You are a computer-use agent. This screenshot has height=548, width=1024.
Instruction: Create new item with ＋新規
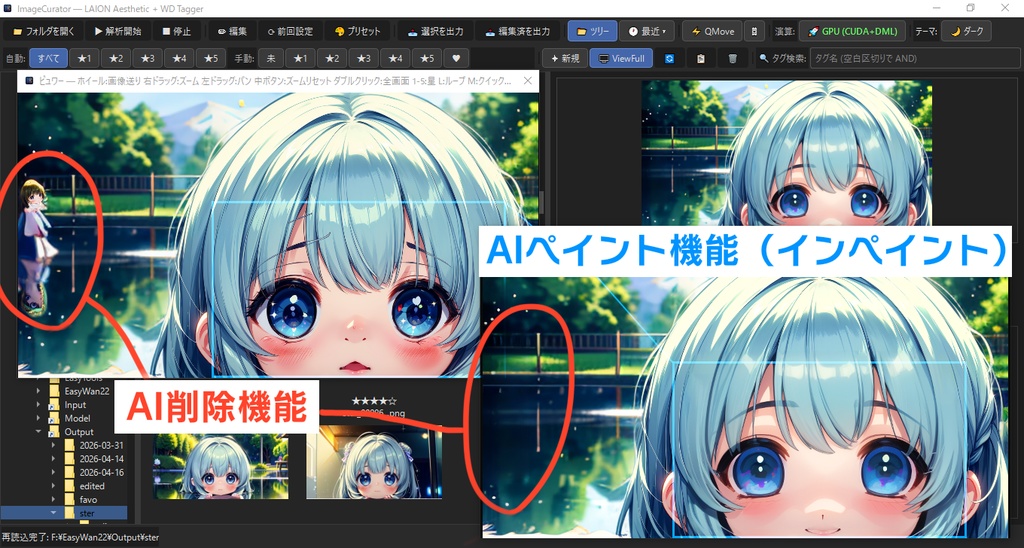coord(565,58)
